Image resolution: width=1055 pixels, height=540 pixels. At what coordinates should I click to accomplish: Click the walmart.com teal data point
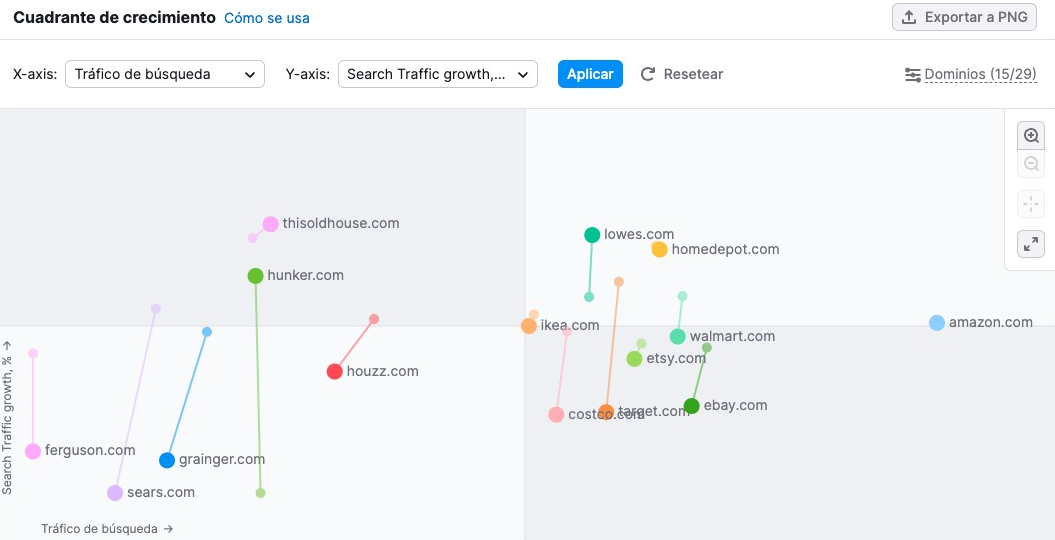[678, 337]
